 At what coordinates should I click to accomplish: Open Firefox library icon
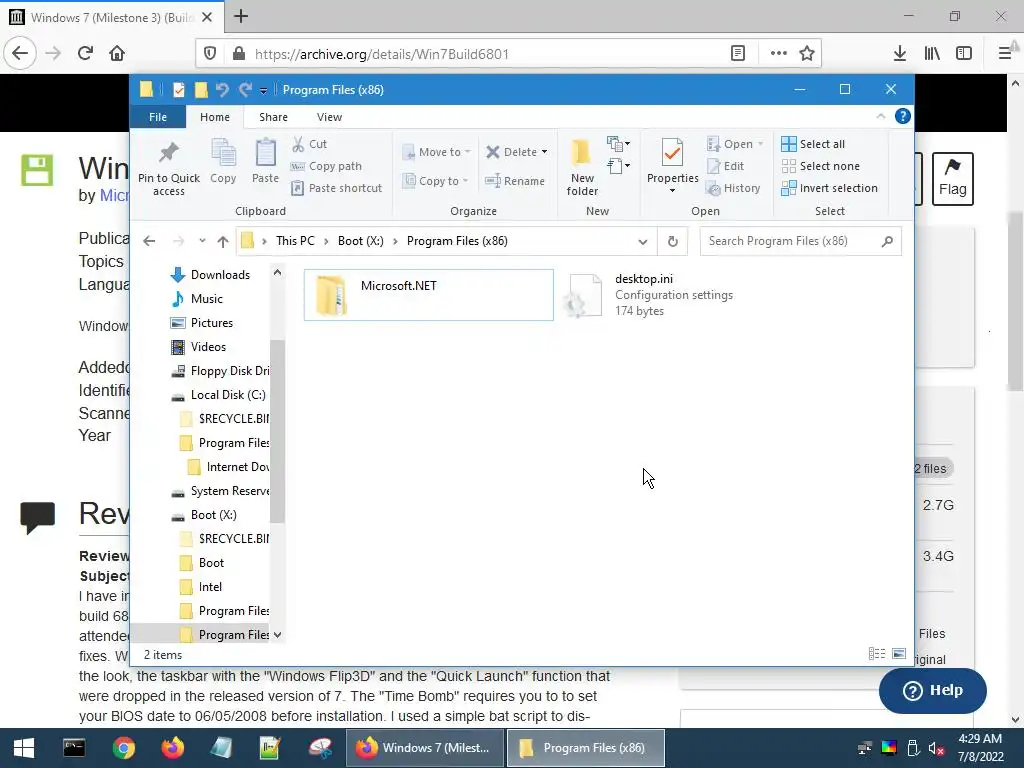pyautogui.click(x=932, y=54)
